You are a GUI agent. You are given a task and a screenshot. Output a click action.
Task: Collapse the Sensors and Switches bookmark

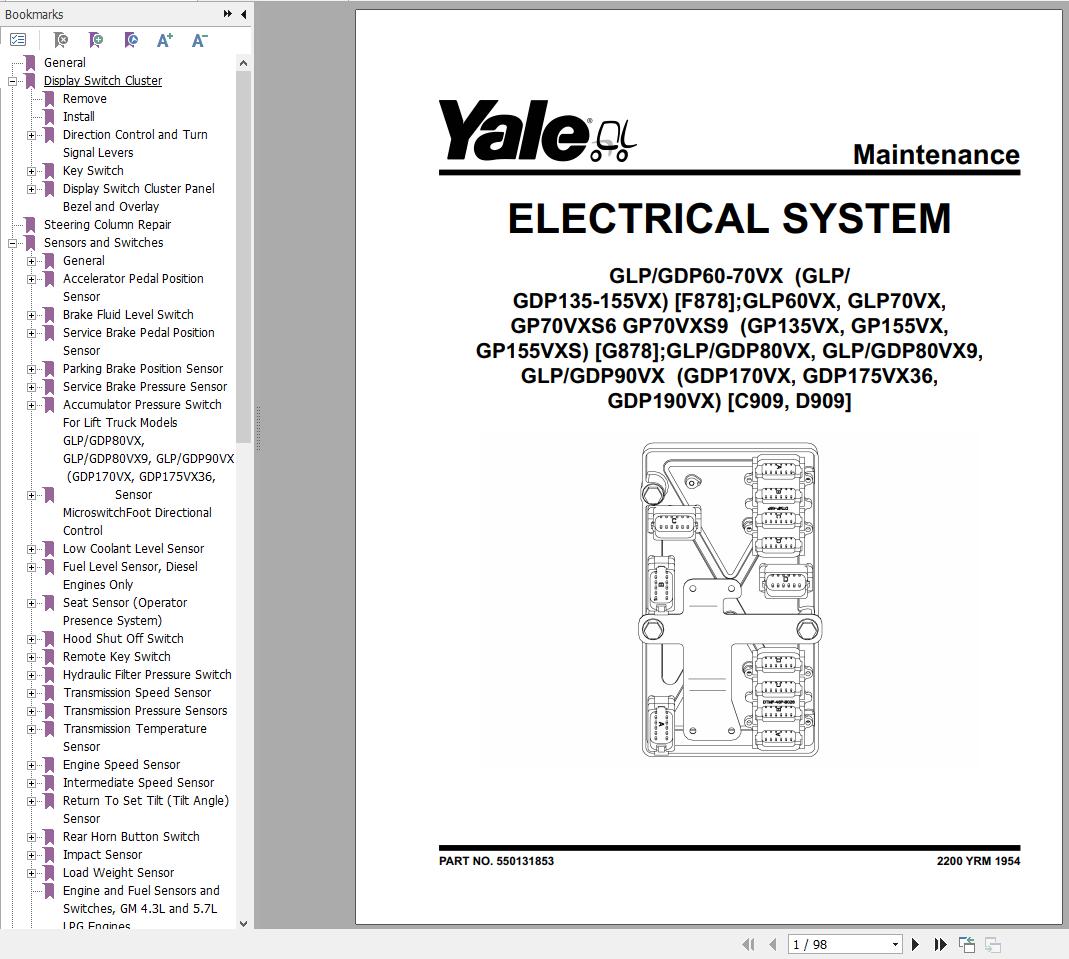coord(12,243)
